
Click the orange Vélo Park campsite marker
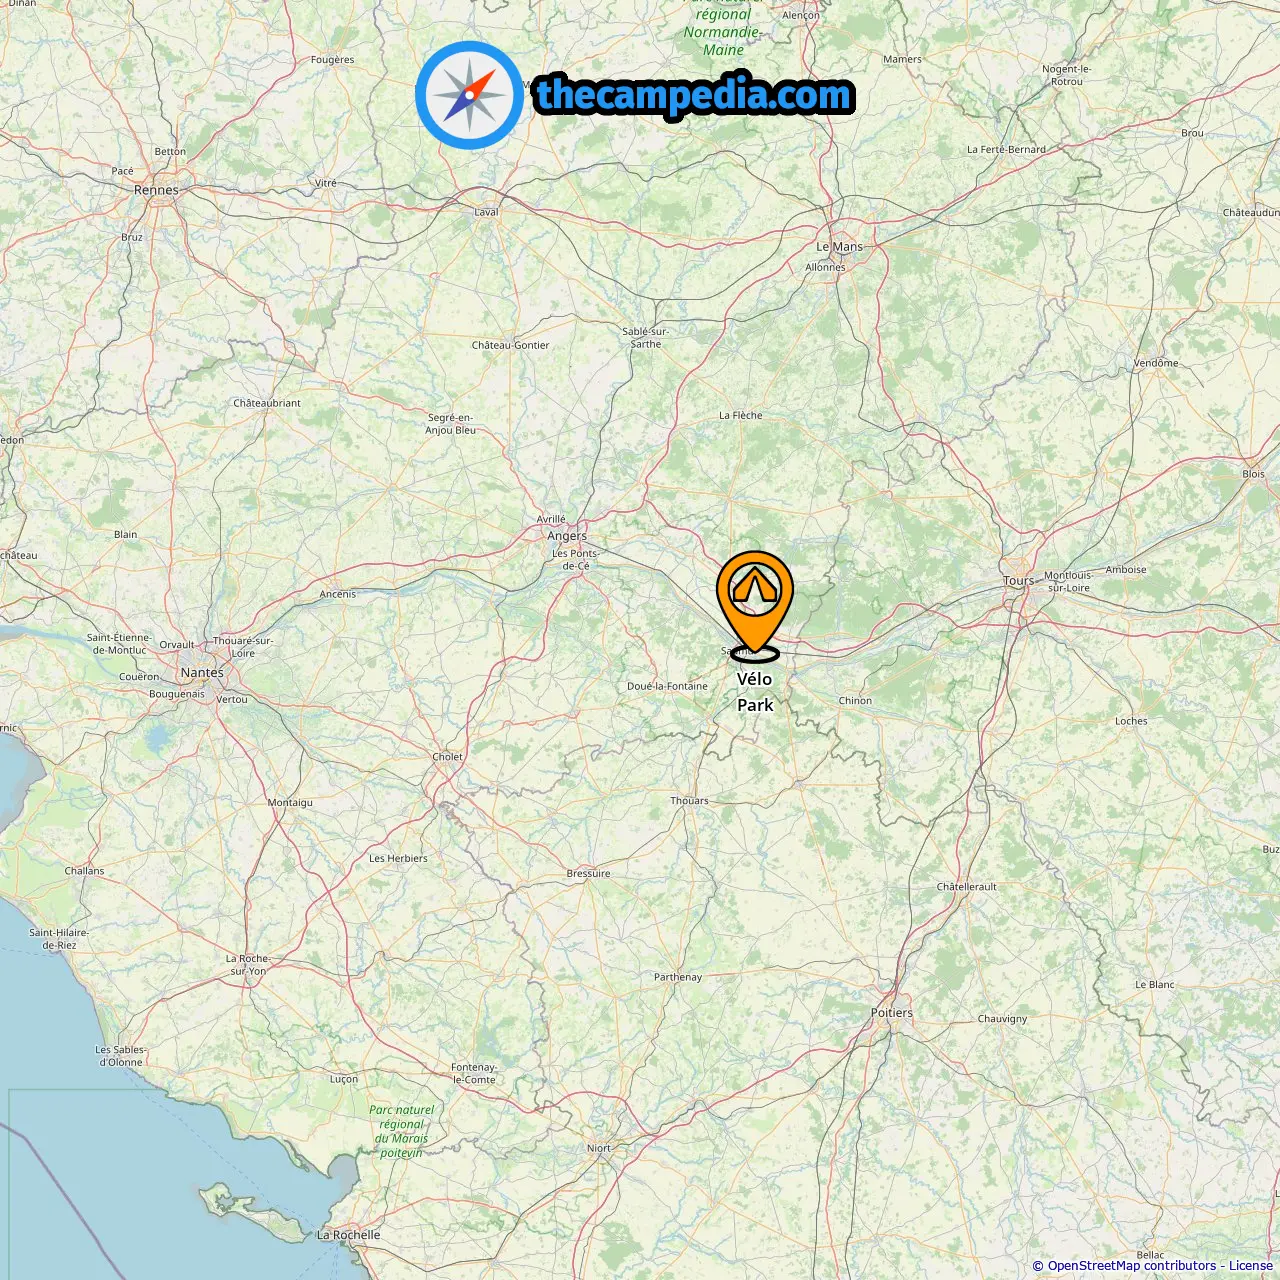tap(754, 604)
